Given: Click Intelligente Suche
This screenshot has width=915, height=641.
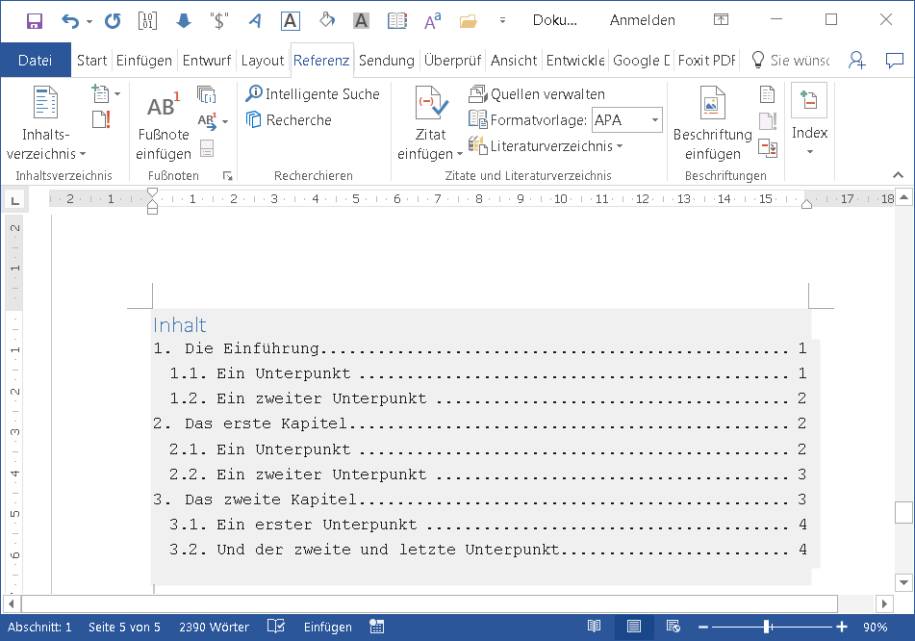Looking at the screenshot, I should pos(313,93).
